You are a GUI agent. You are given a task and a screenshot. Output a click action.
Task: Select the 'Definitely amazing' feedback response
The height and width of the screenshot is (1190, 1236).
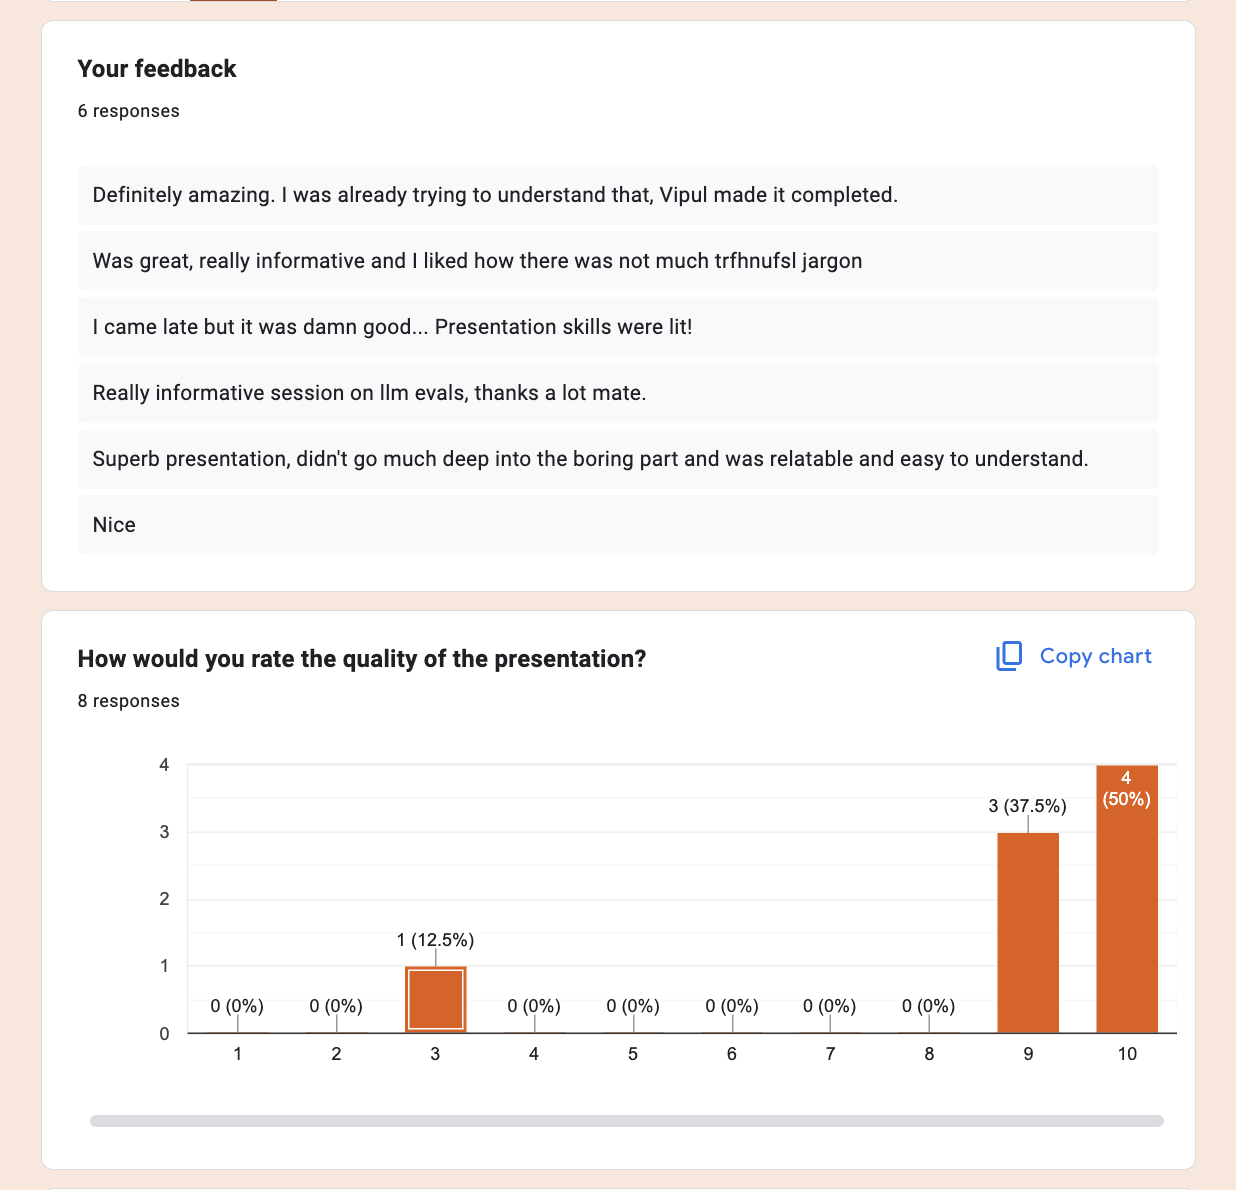(x=618, y=195)
